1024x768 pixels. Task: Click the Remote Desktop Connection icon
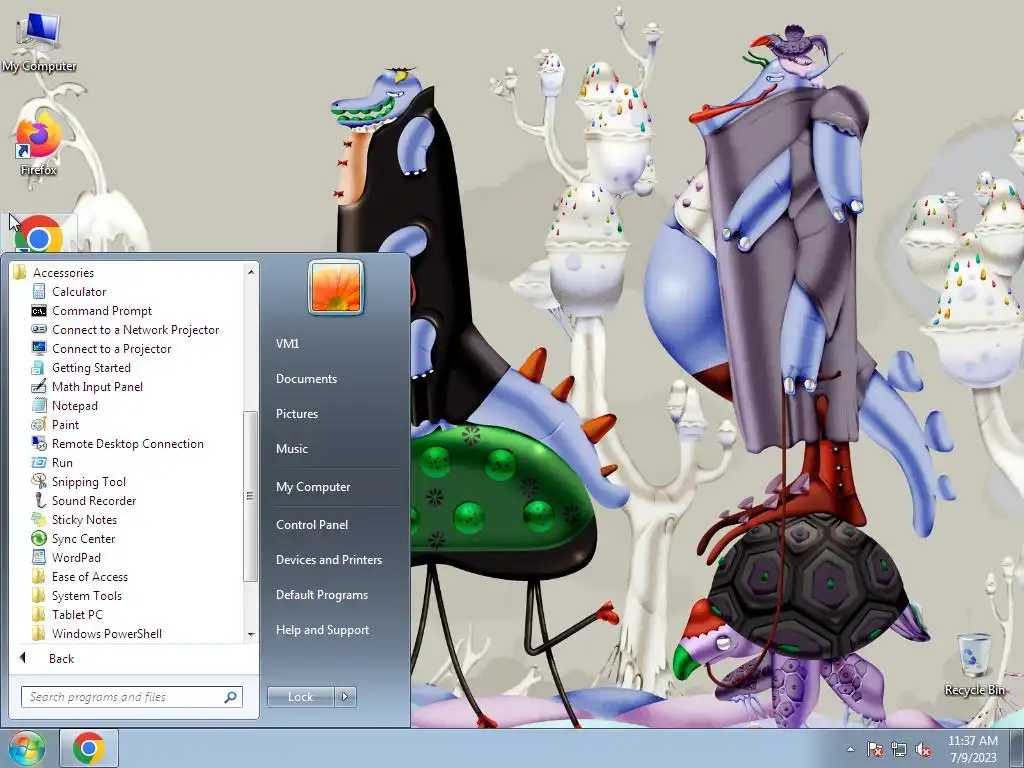[x=39, y=443]
